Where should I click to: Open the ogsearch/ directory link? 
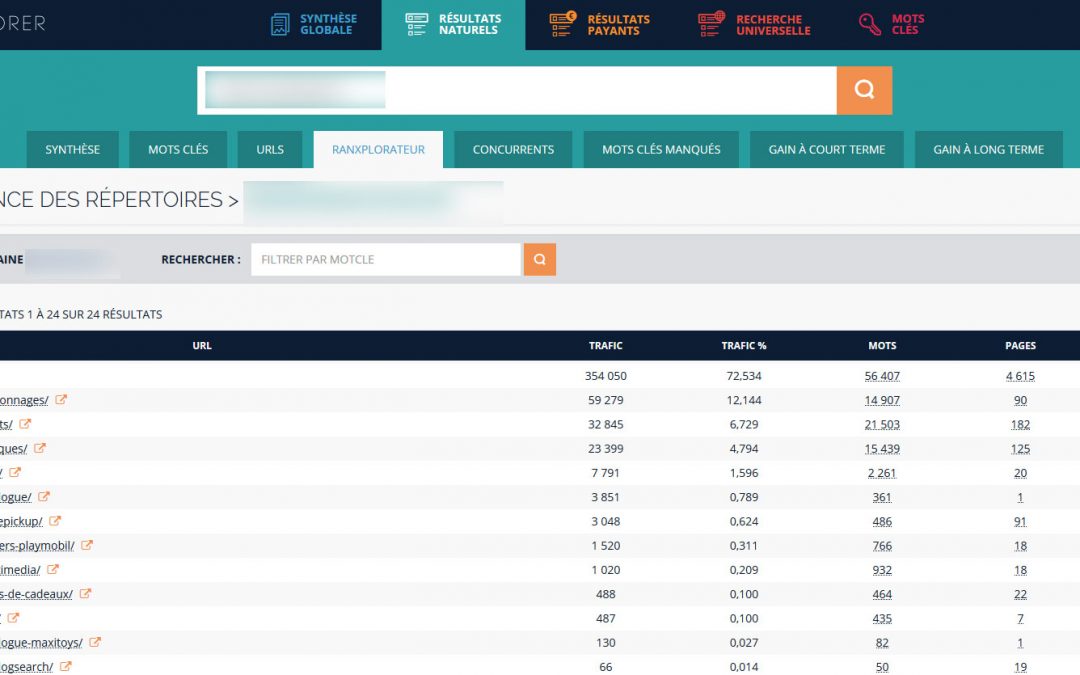point(26,667)
